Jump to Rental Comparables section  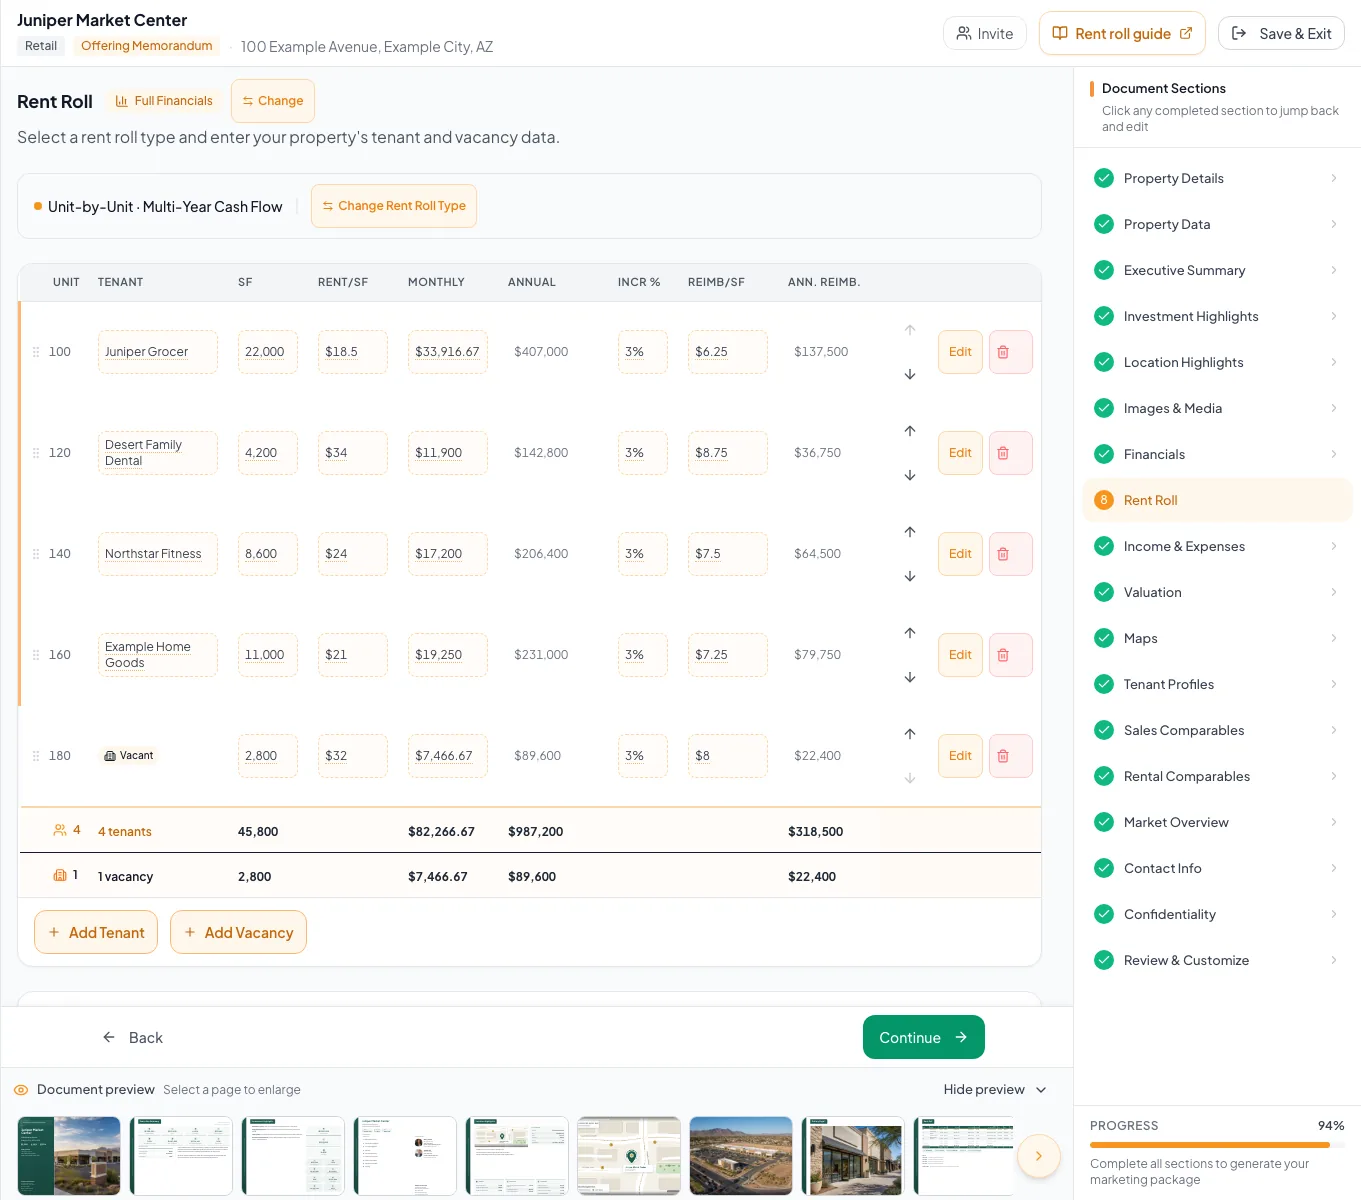[x=1217, y=776]
